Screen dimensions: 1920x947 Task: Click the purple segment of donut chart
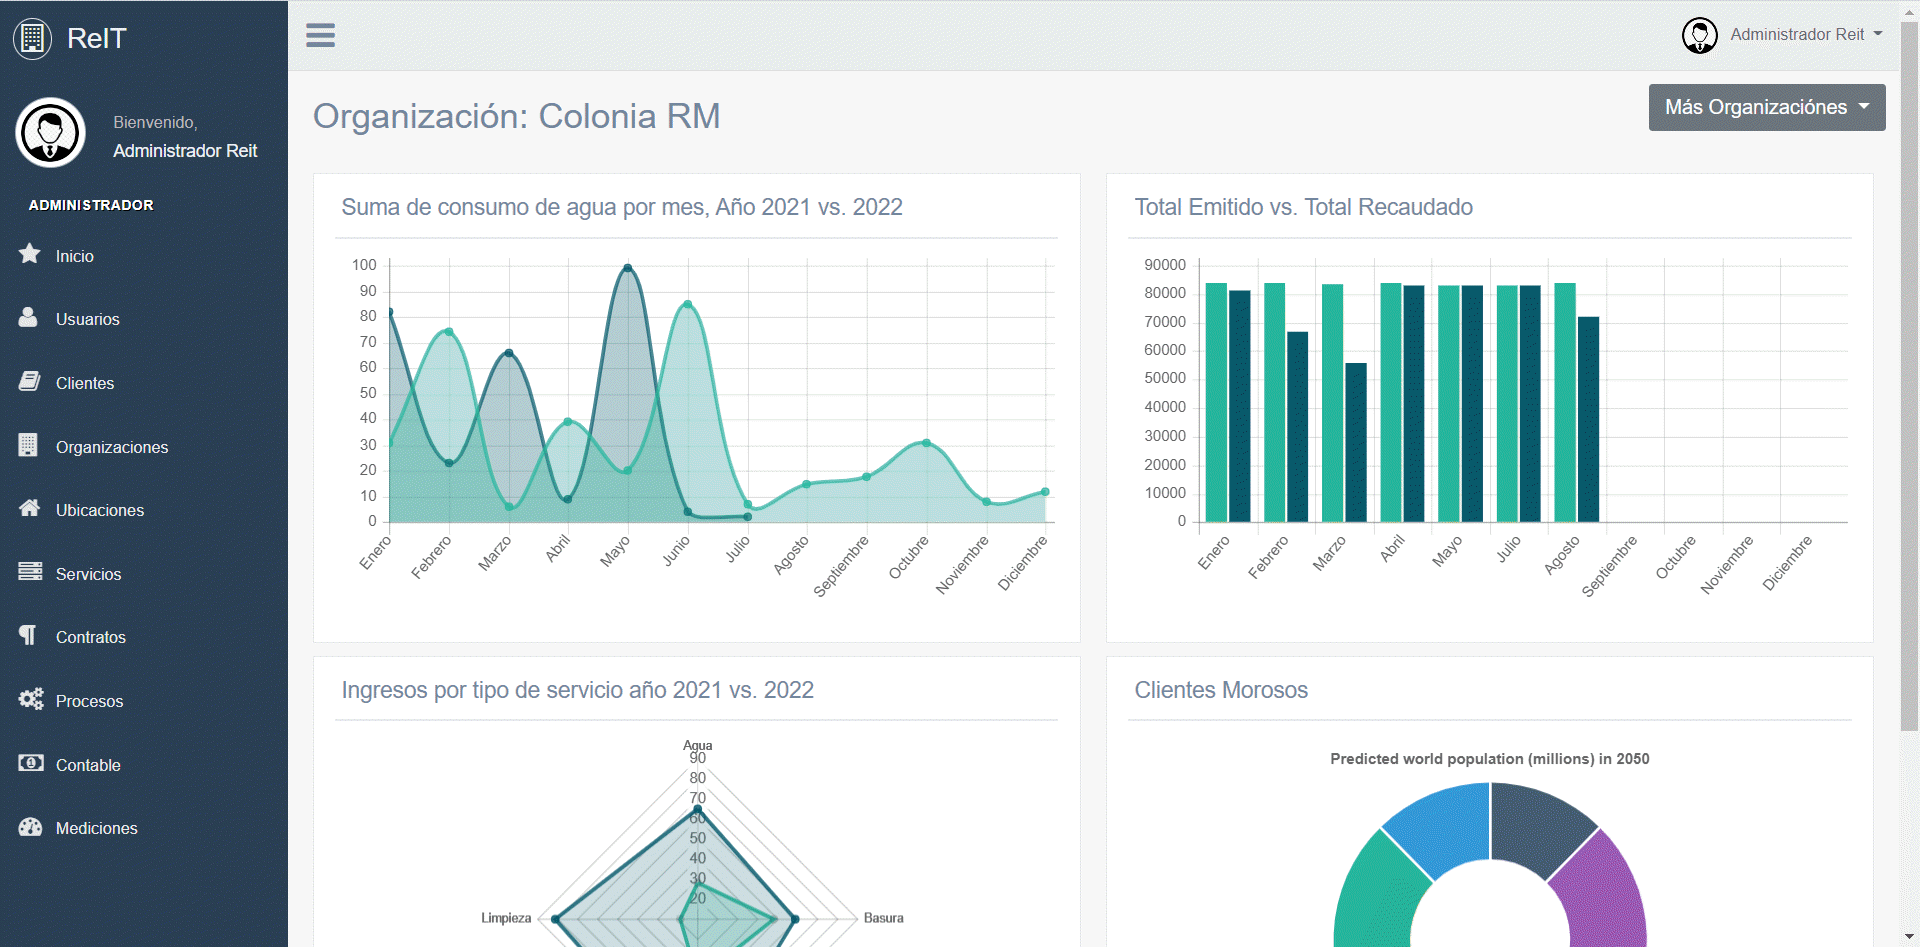[1605, 890]
